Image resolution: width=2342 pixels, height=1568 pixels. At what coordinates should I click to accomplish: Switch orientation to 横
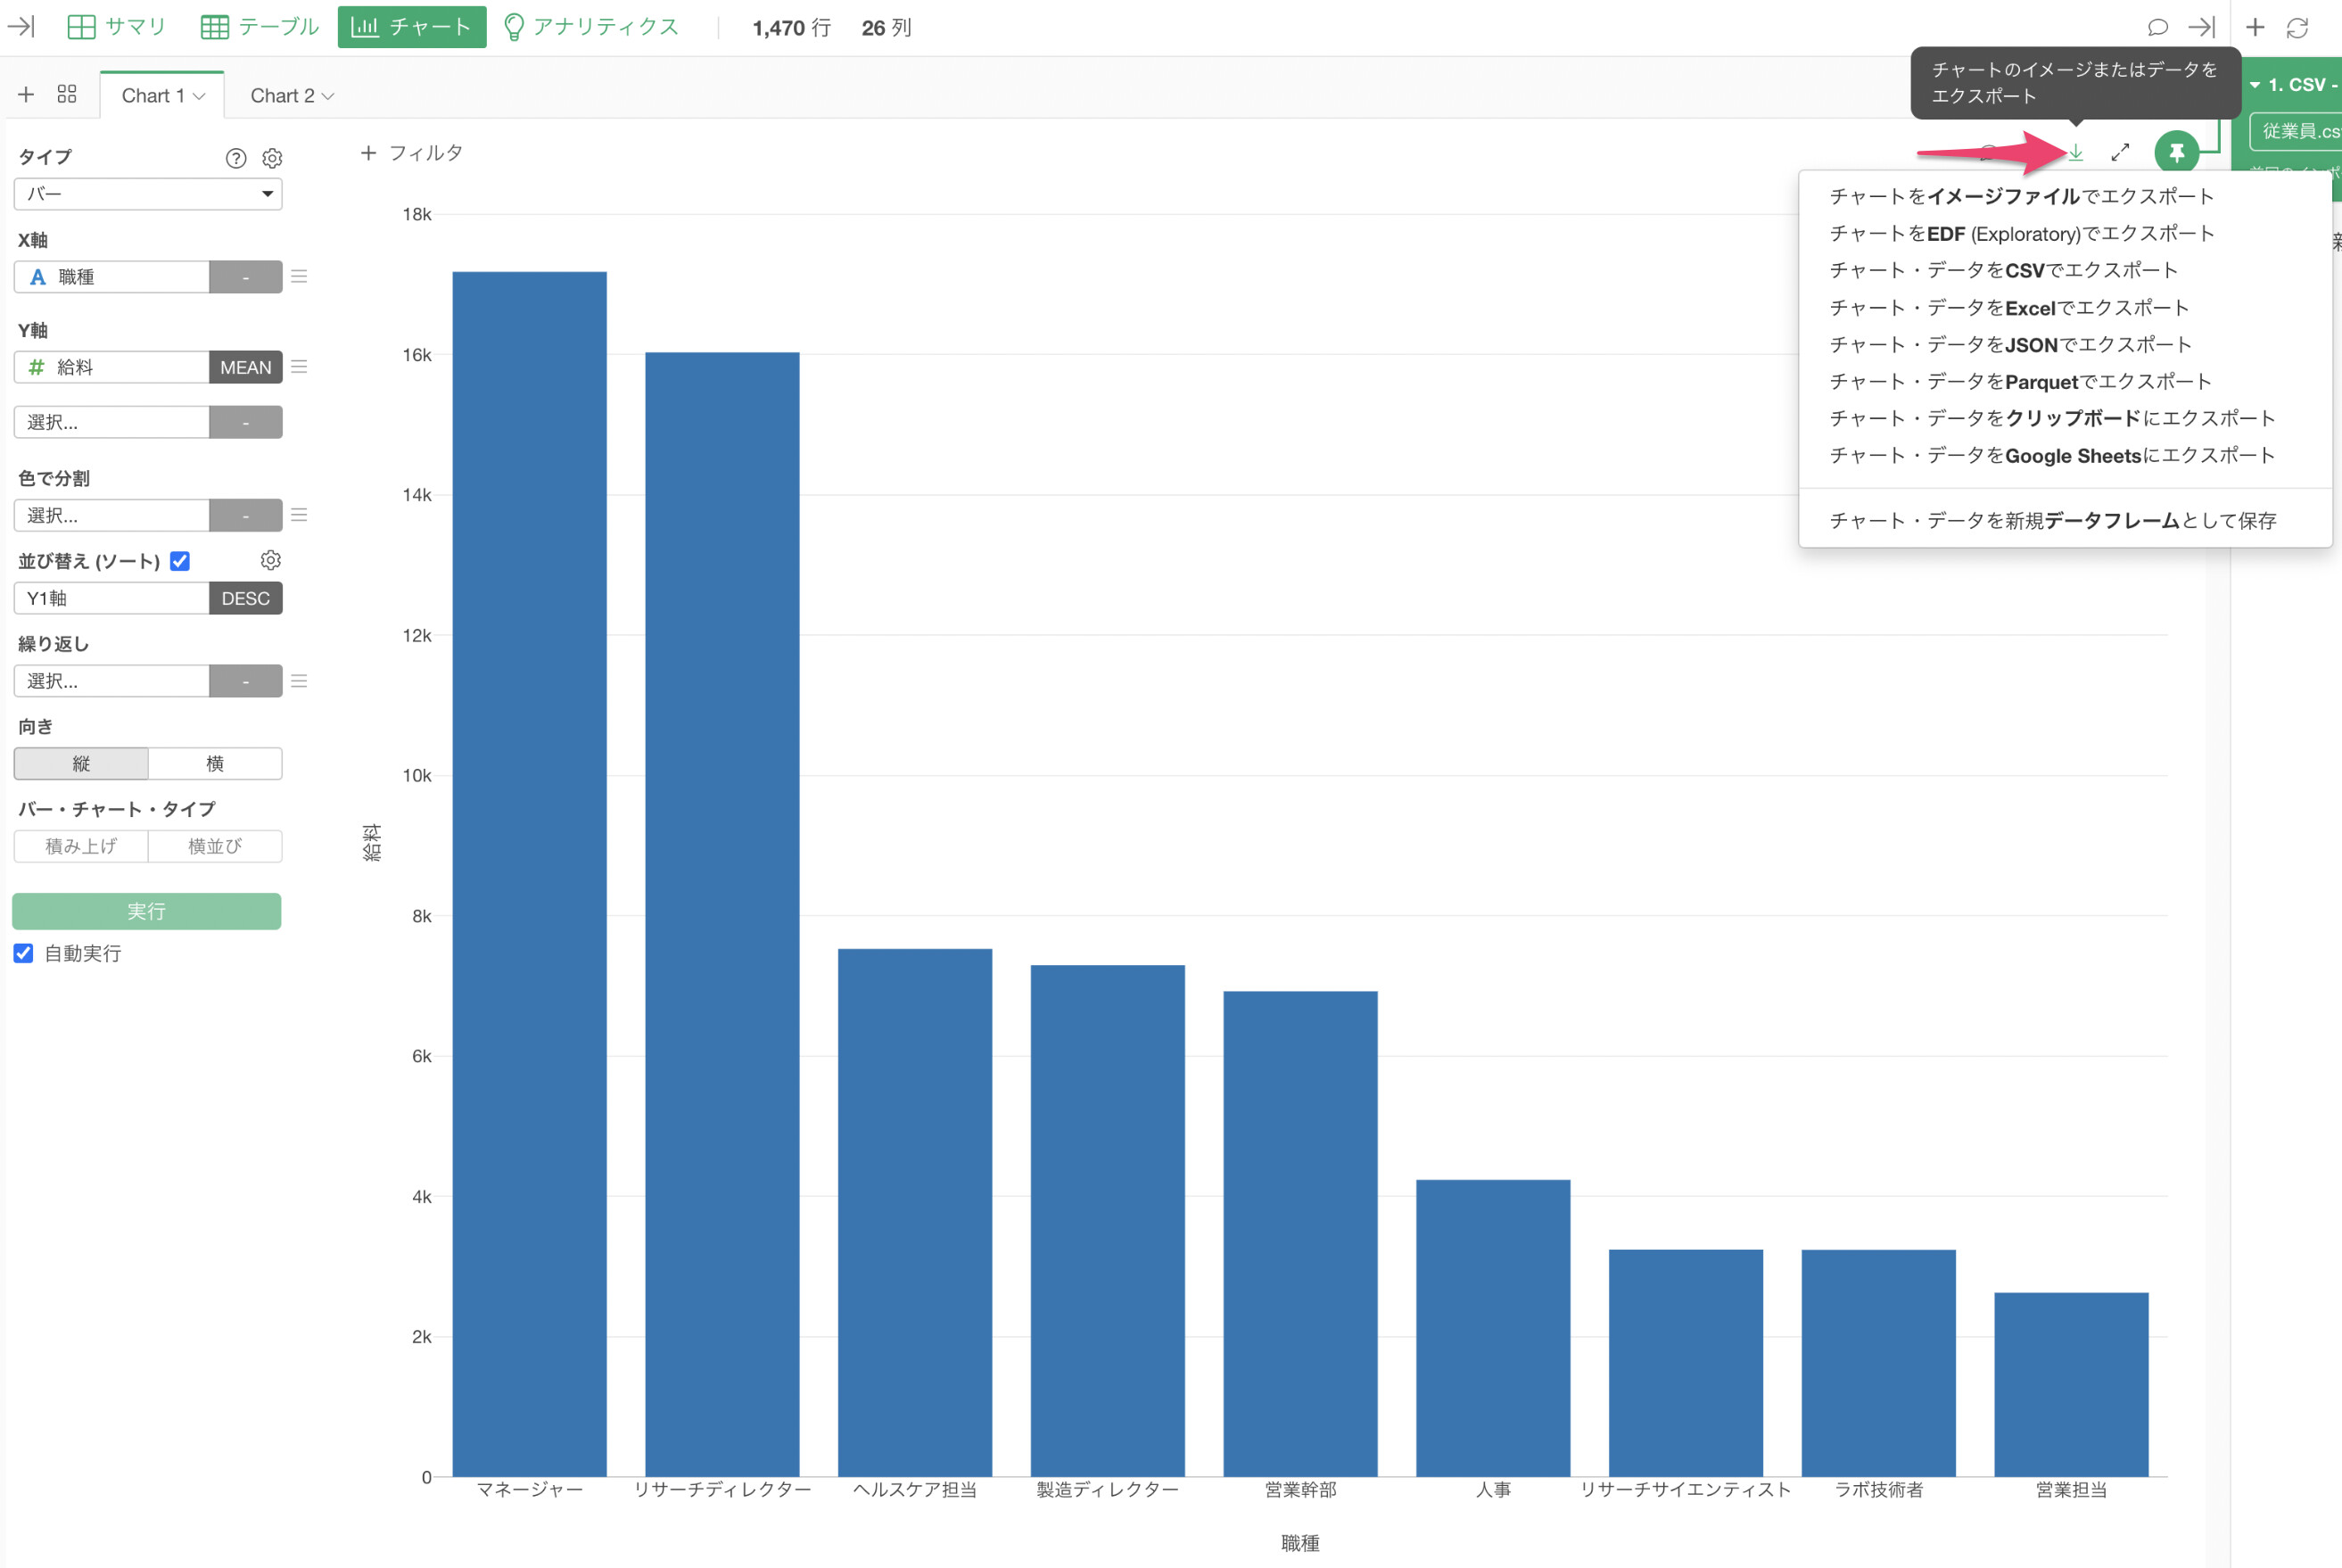215,763
